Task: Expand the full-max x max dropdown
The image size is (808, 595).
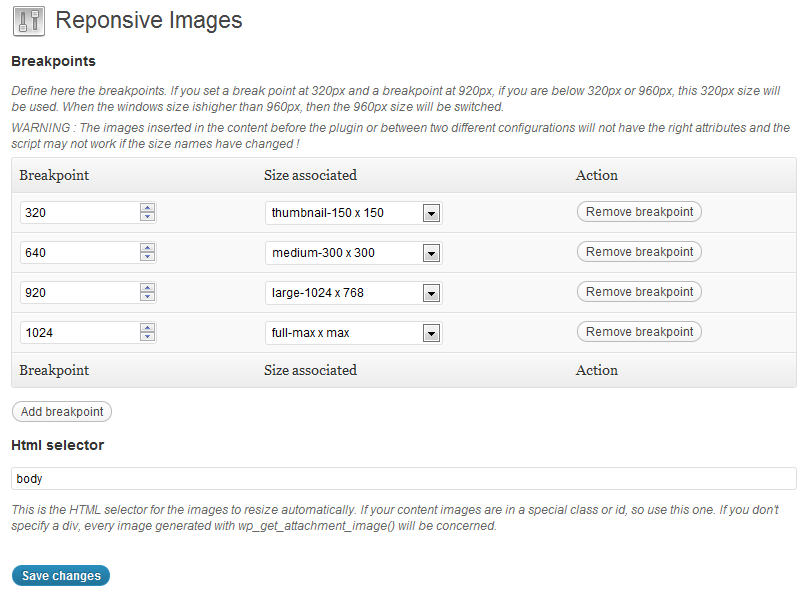Action: click(x=431, y=333)
